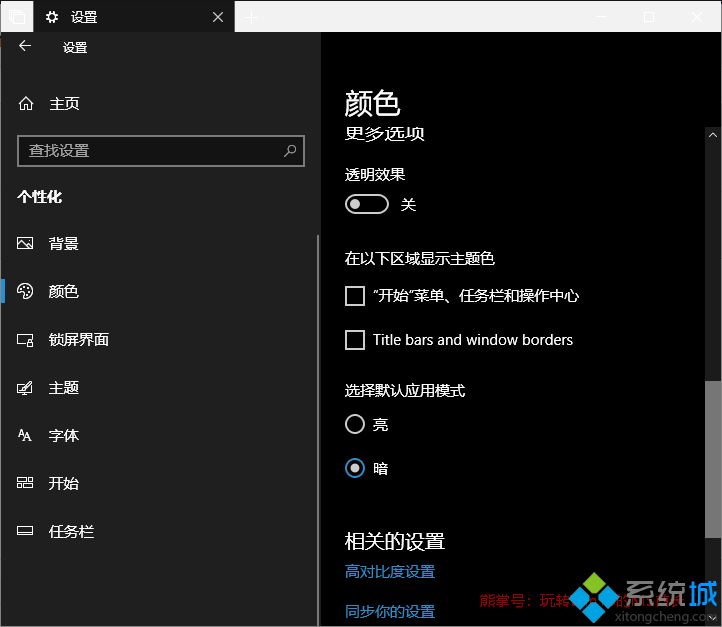Viewport: 722px width, 627px height.
Task: Open the 主页 home icon
Action: (26, 104)
